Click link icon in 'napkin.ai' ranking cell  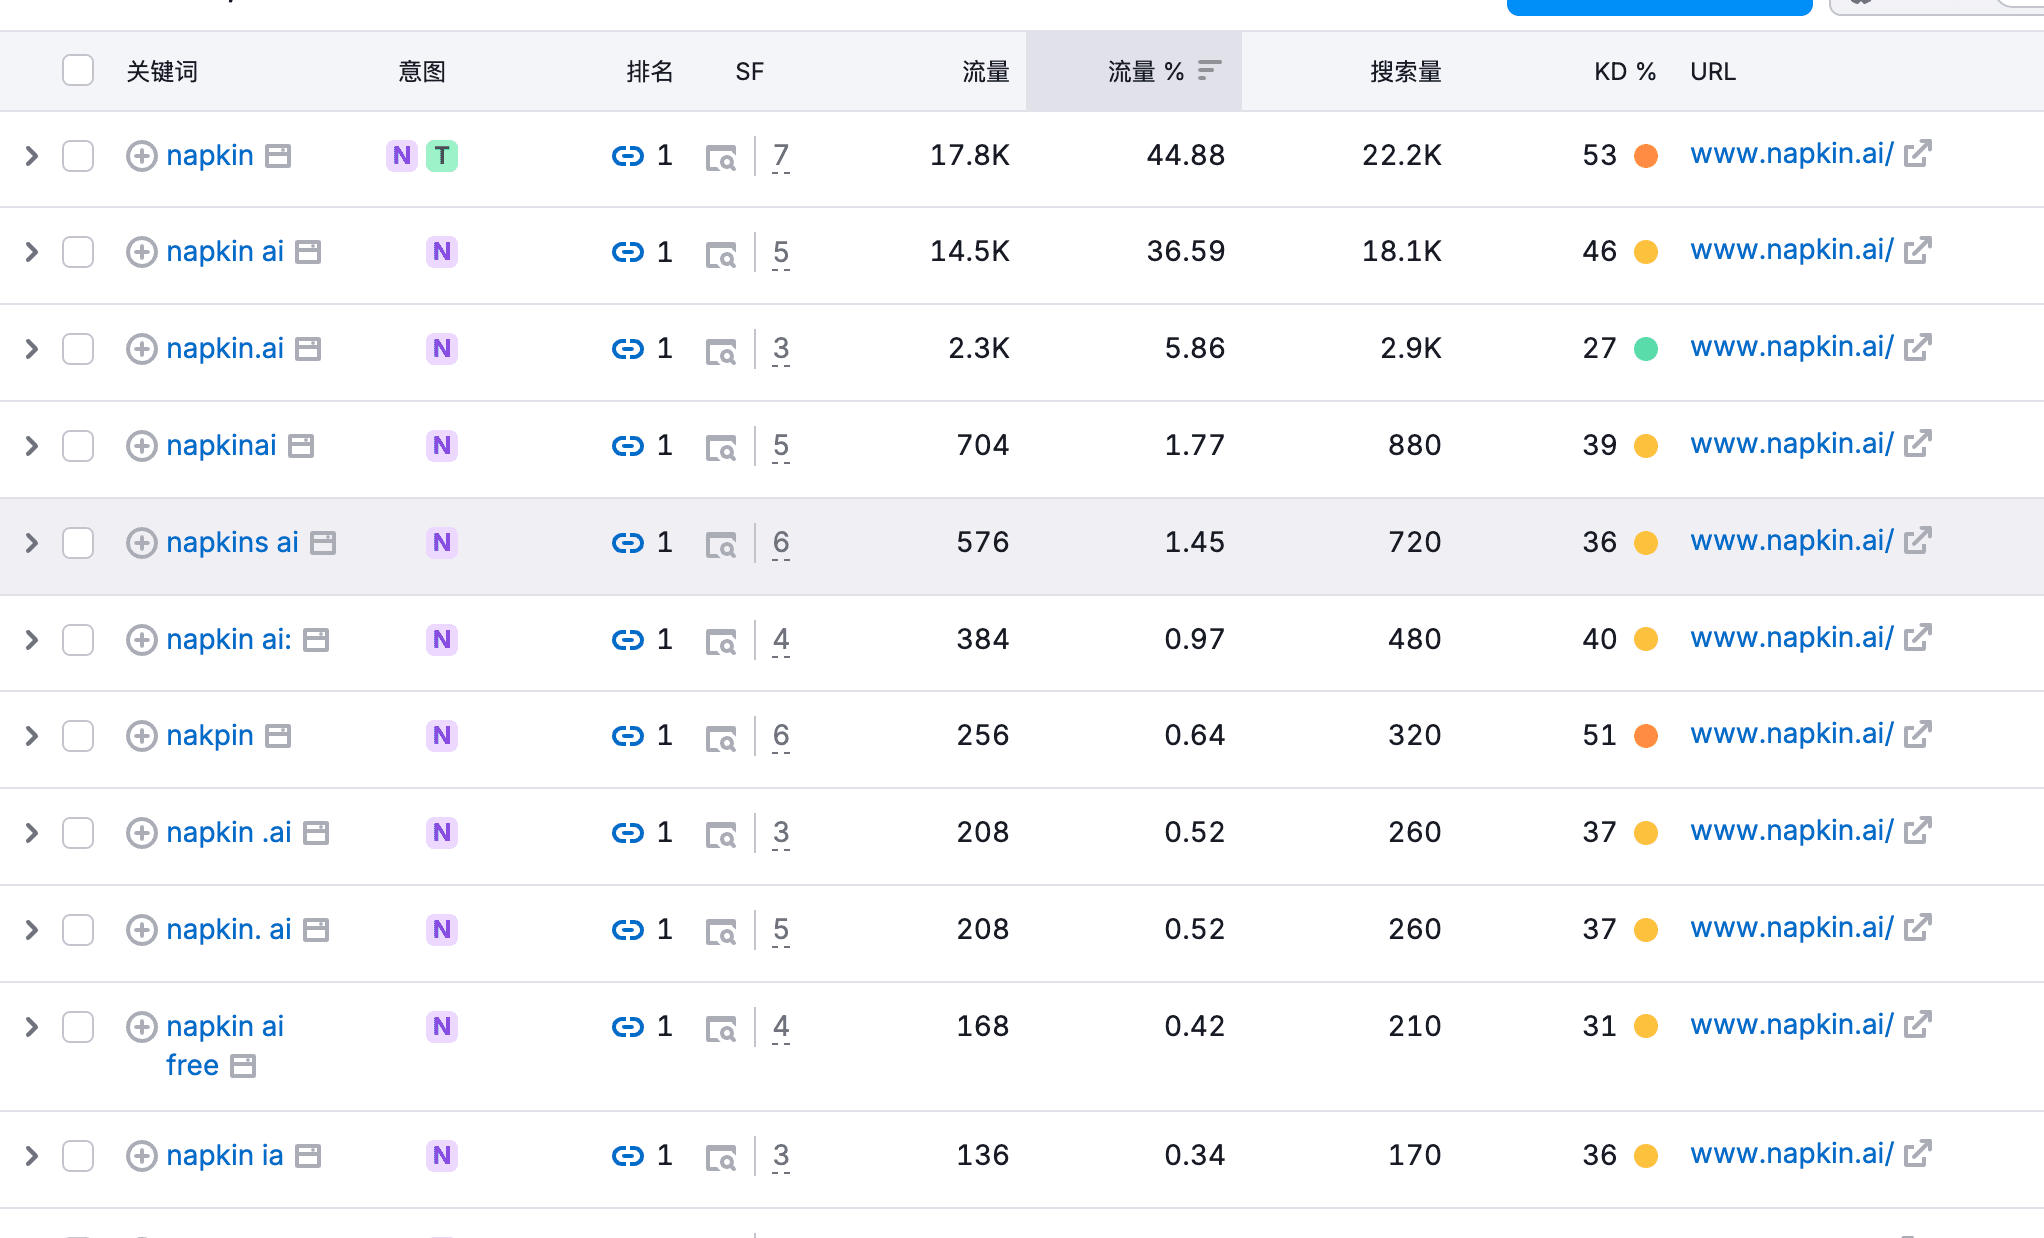tap(627, 349)
